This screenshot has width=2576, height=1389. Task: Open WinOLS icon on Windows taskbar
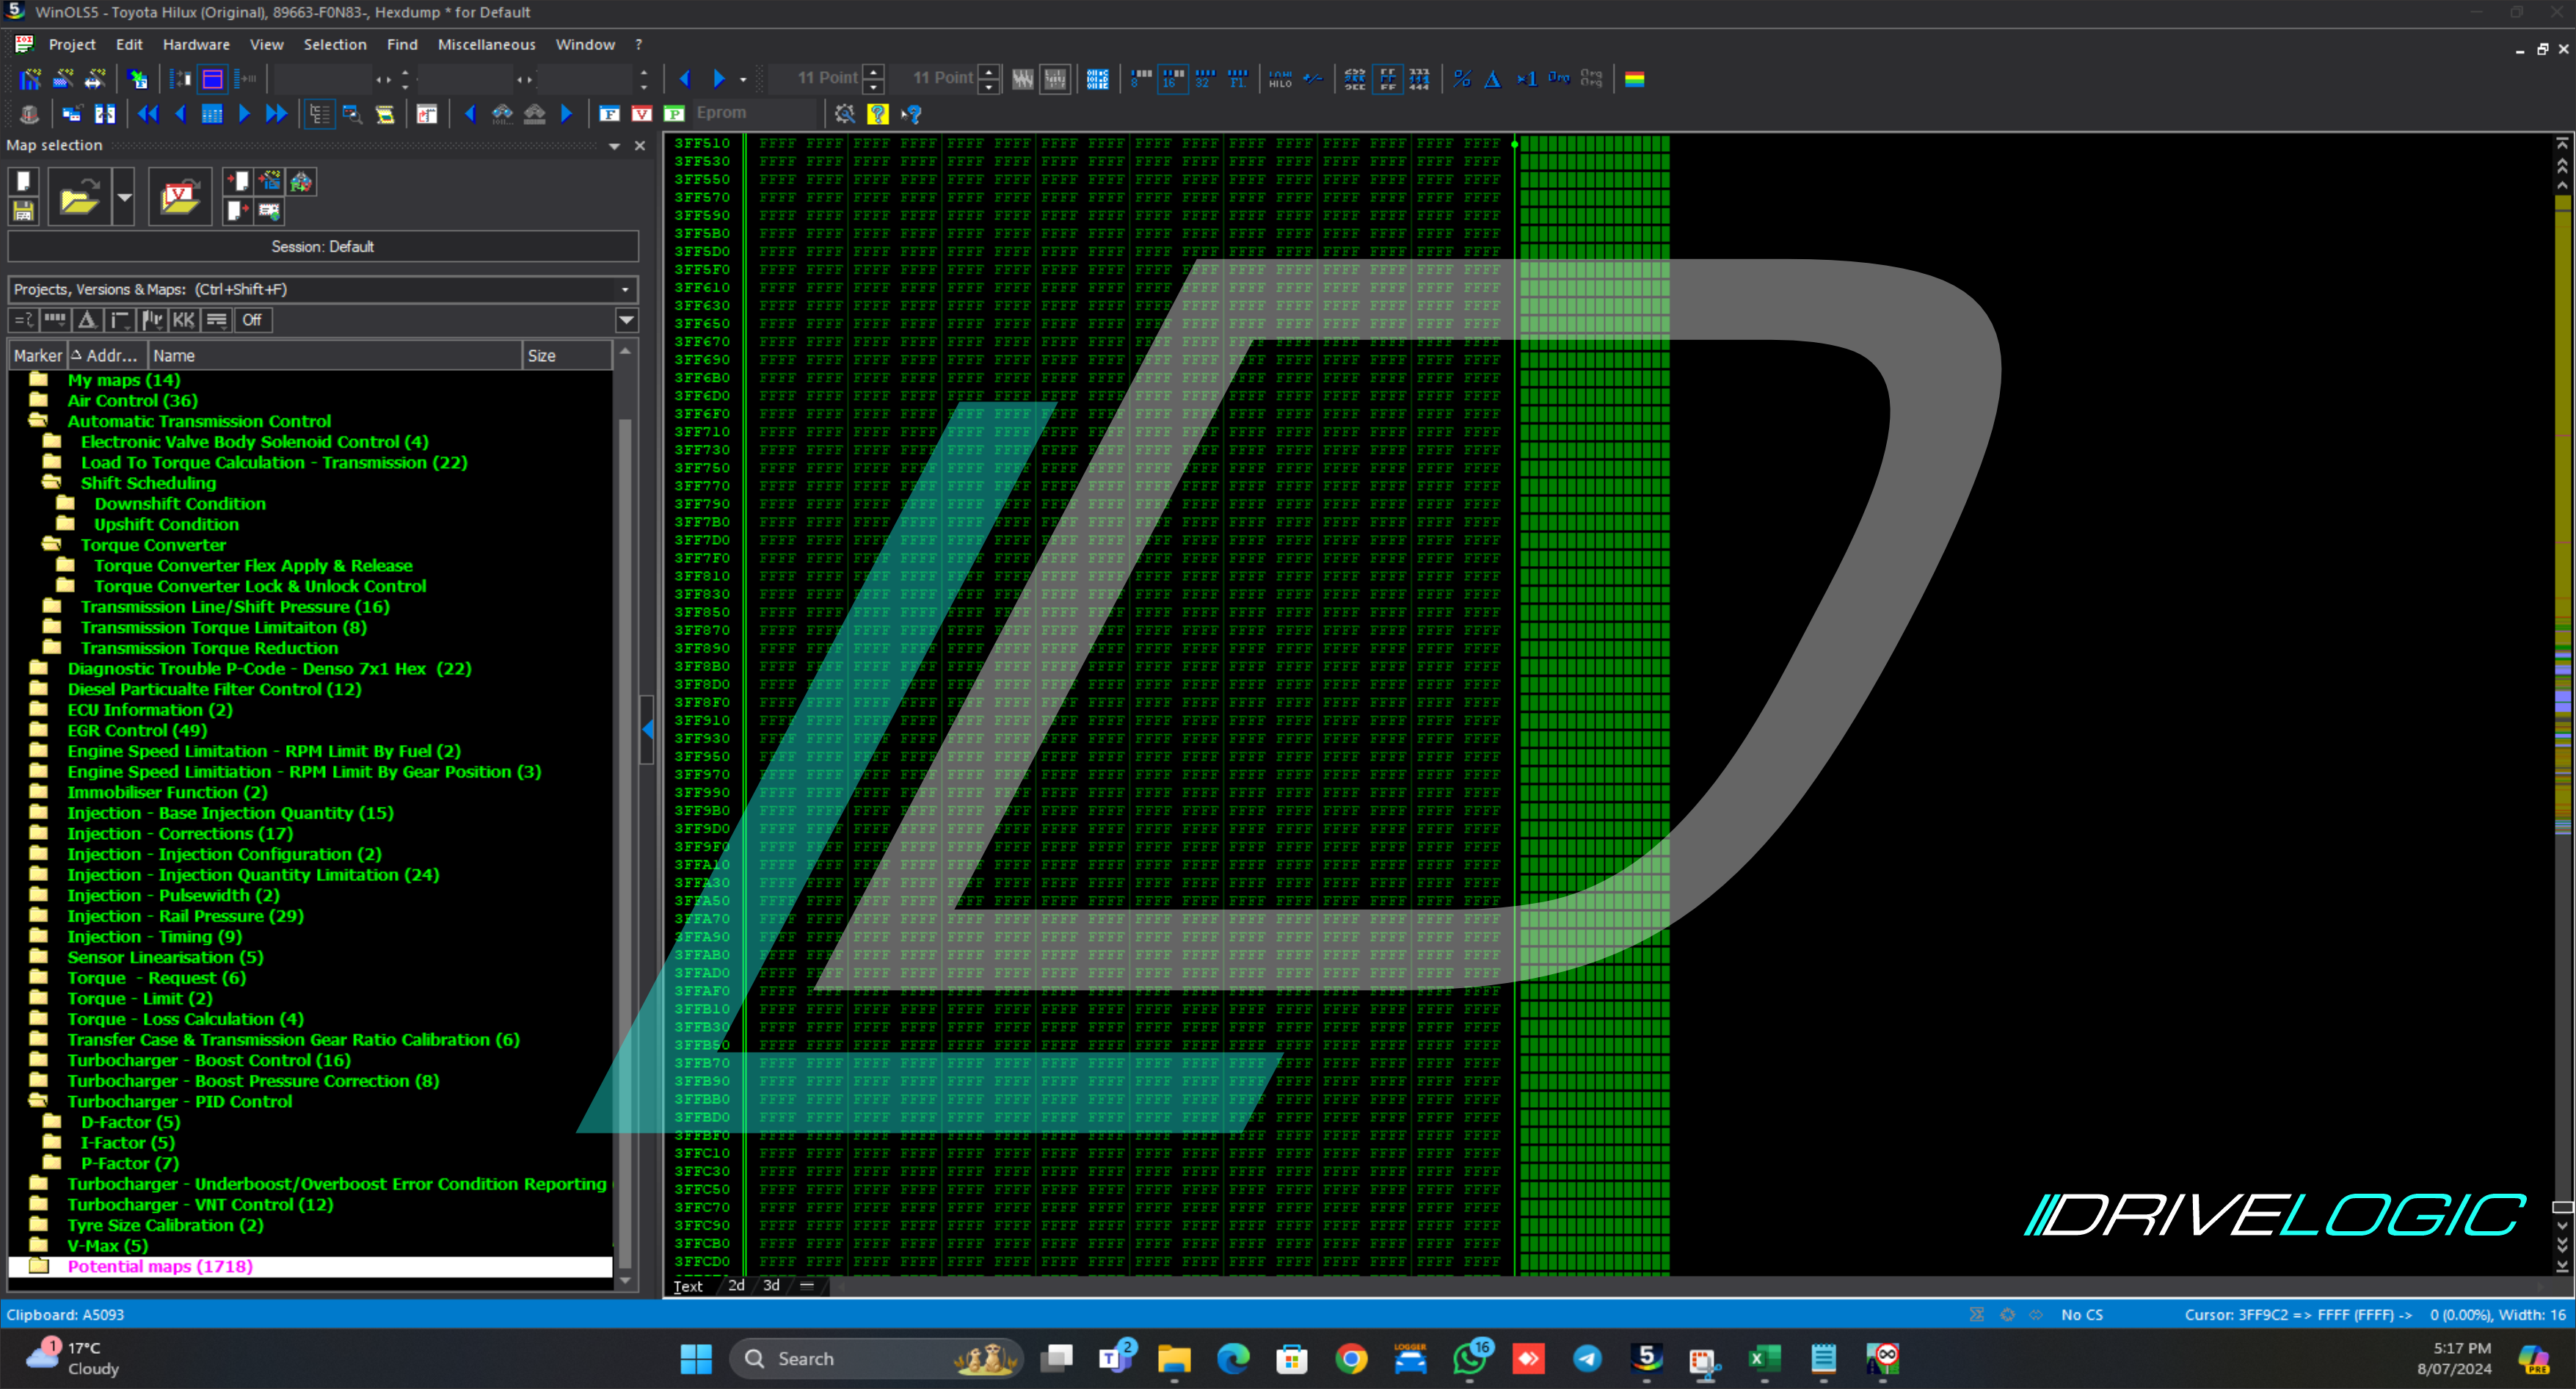tap(1647, 1358)
